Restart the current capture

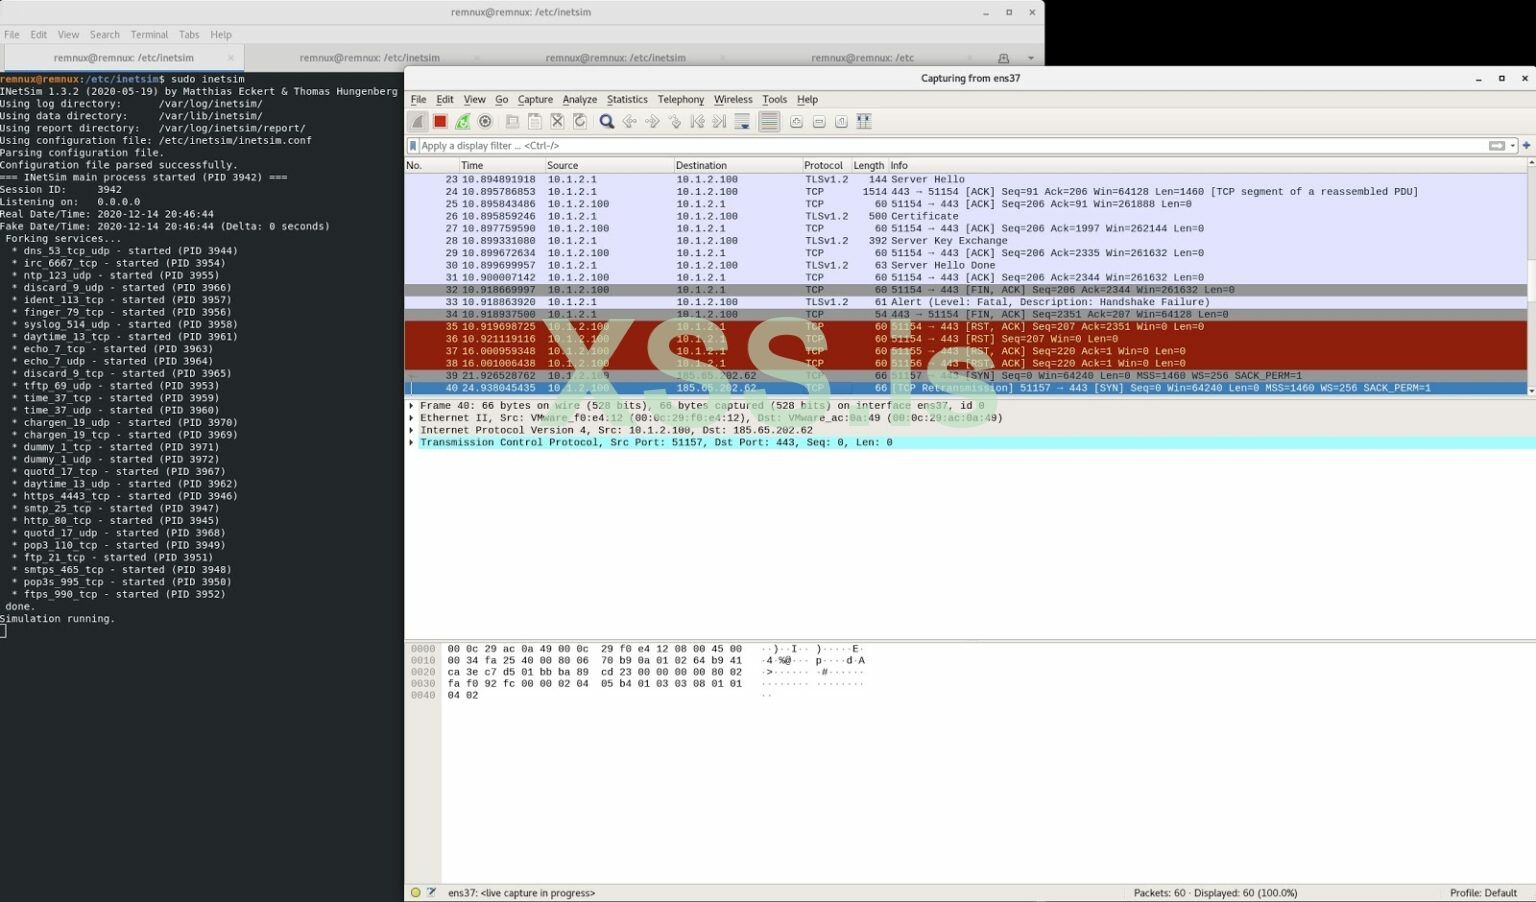click(x=463, y=122)
